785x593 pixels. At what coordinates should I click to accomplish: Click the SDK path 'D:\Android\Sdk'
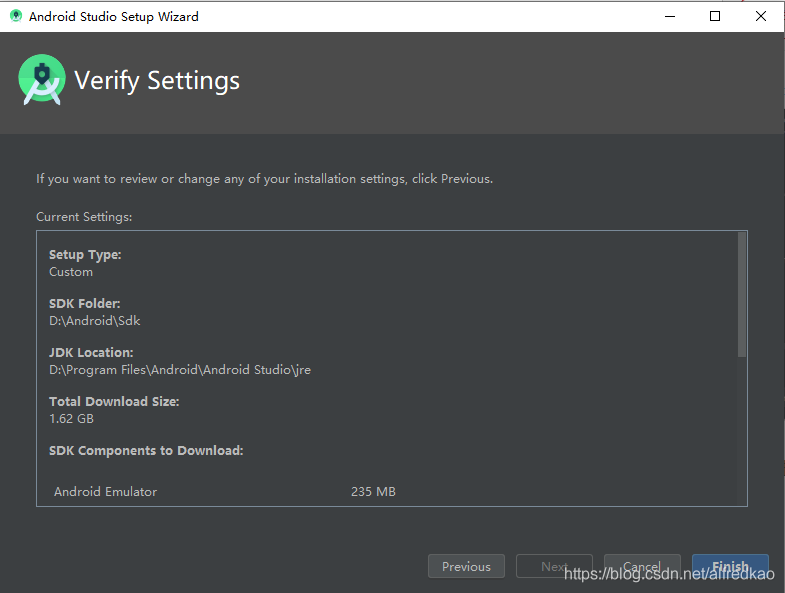click(95, 321)
